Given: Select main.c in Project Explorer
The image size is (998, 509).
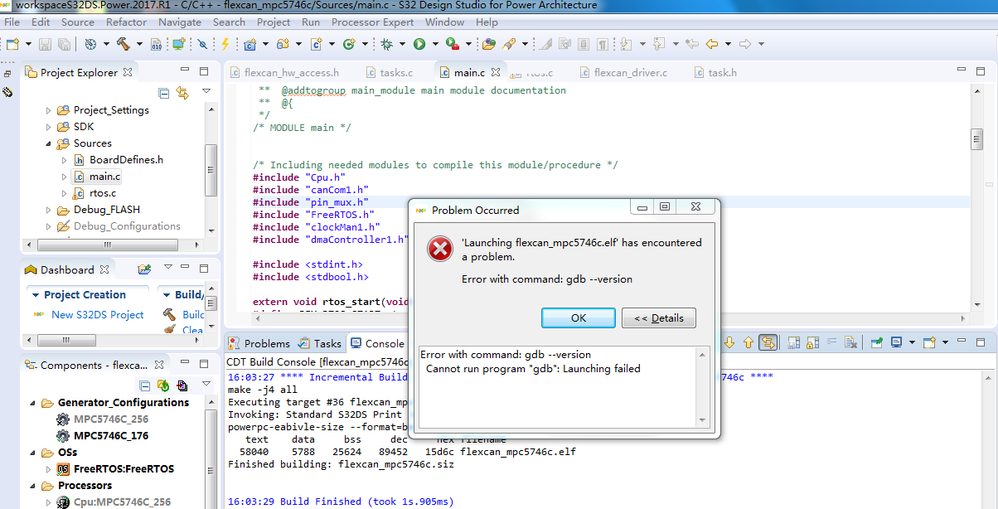Looking at the screenshot, I should click(x=105, y=176).
